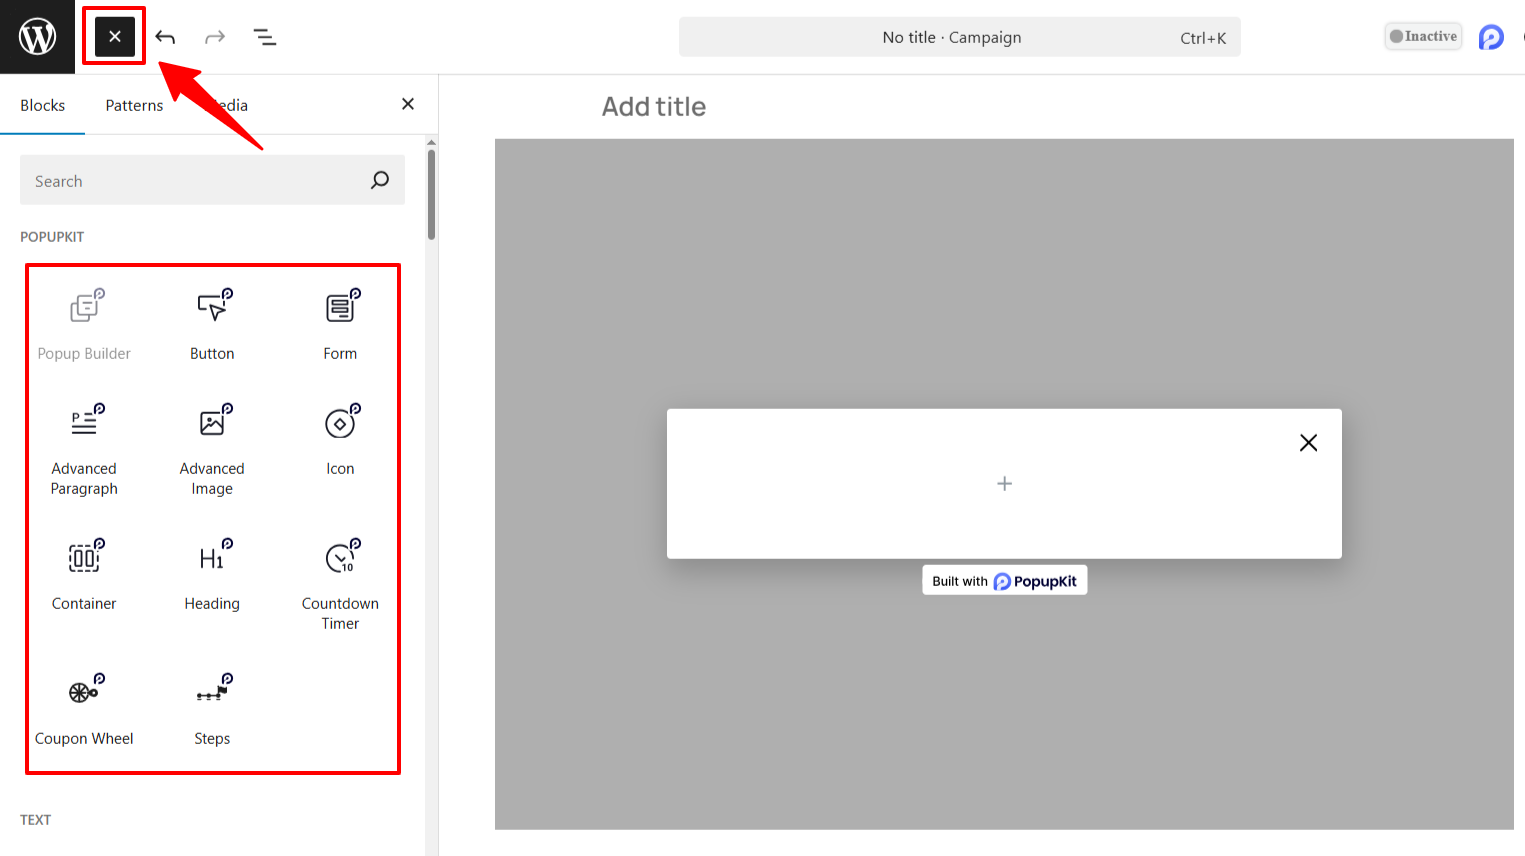This screenshot has height=856, width=1525.
Task: Insert the Countdown Timer block
Action: point(340,585)
